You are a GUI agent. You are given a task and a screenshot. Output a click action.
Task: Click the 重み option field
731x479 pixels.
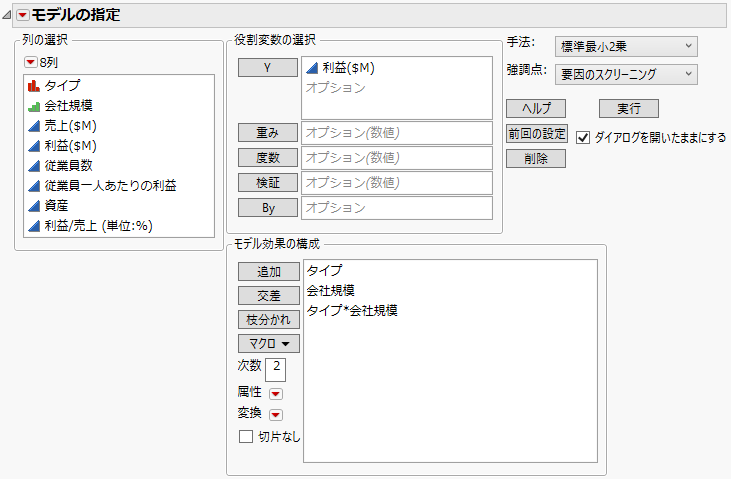coord(397,133)
